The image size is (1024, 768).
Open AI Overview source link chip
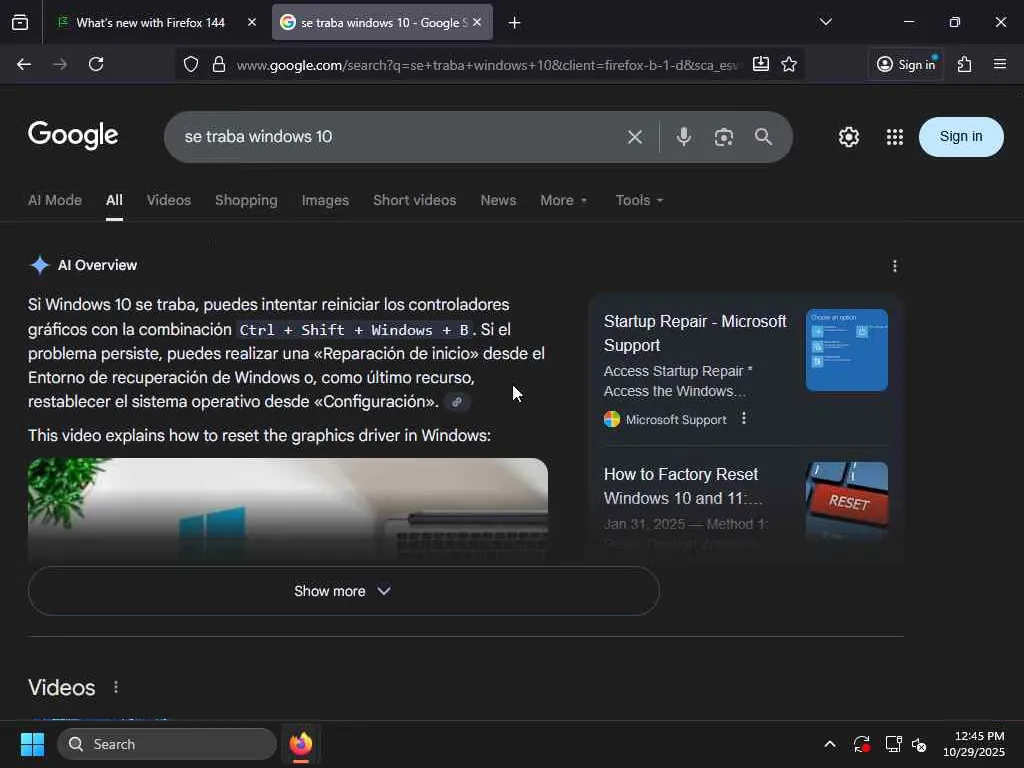[457, 402]
